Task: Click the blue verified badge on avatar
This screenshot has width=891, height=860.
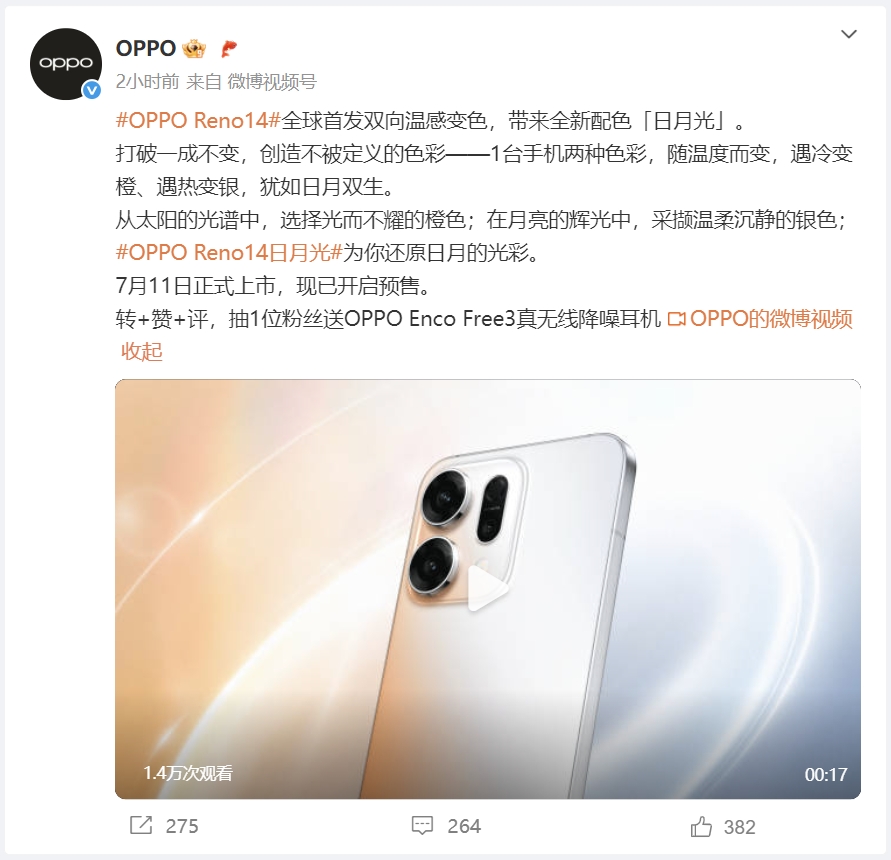Action: pyautogui.click(x=92, y=90)
